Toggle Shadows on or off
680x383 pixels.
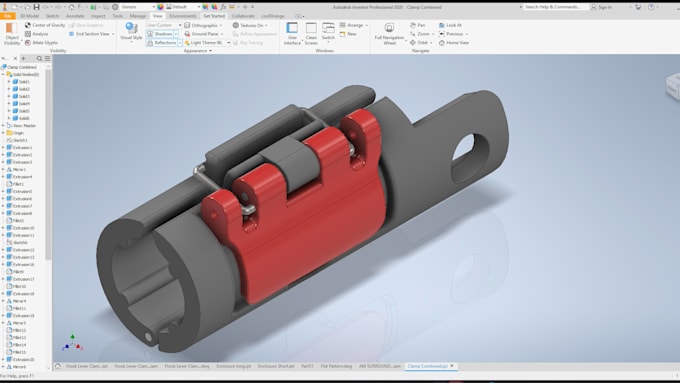[160, 34]
